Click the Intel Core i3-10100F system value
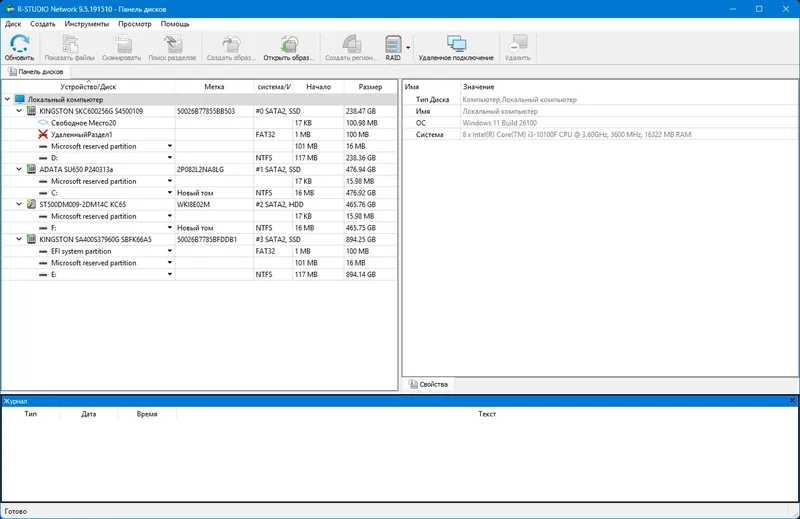The image size is (800, 519). point(577,134)
